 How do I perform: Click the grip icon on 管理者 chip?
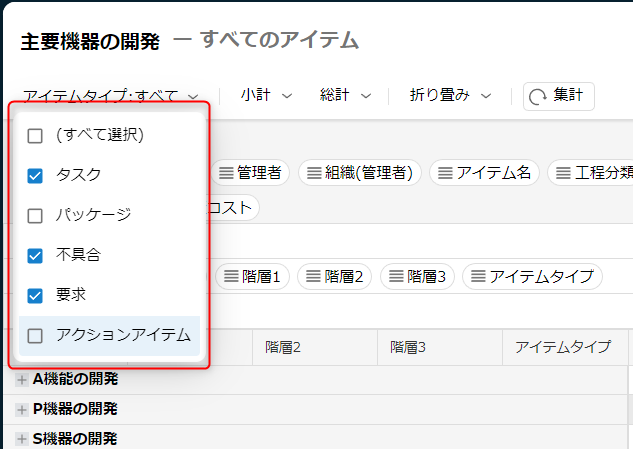(225, 173)
